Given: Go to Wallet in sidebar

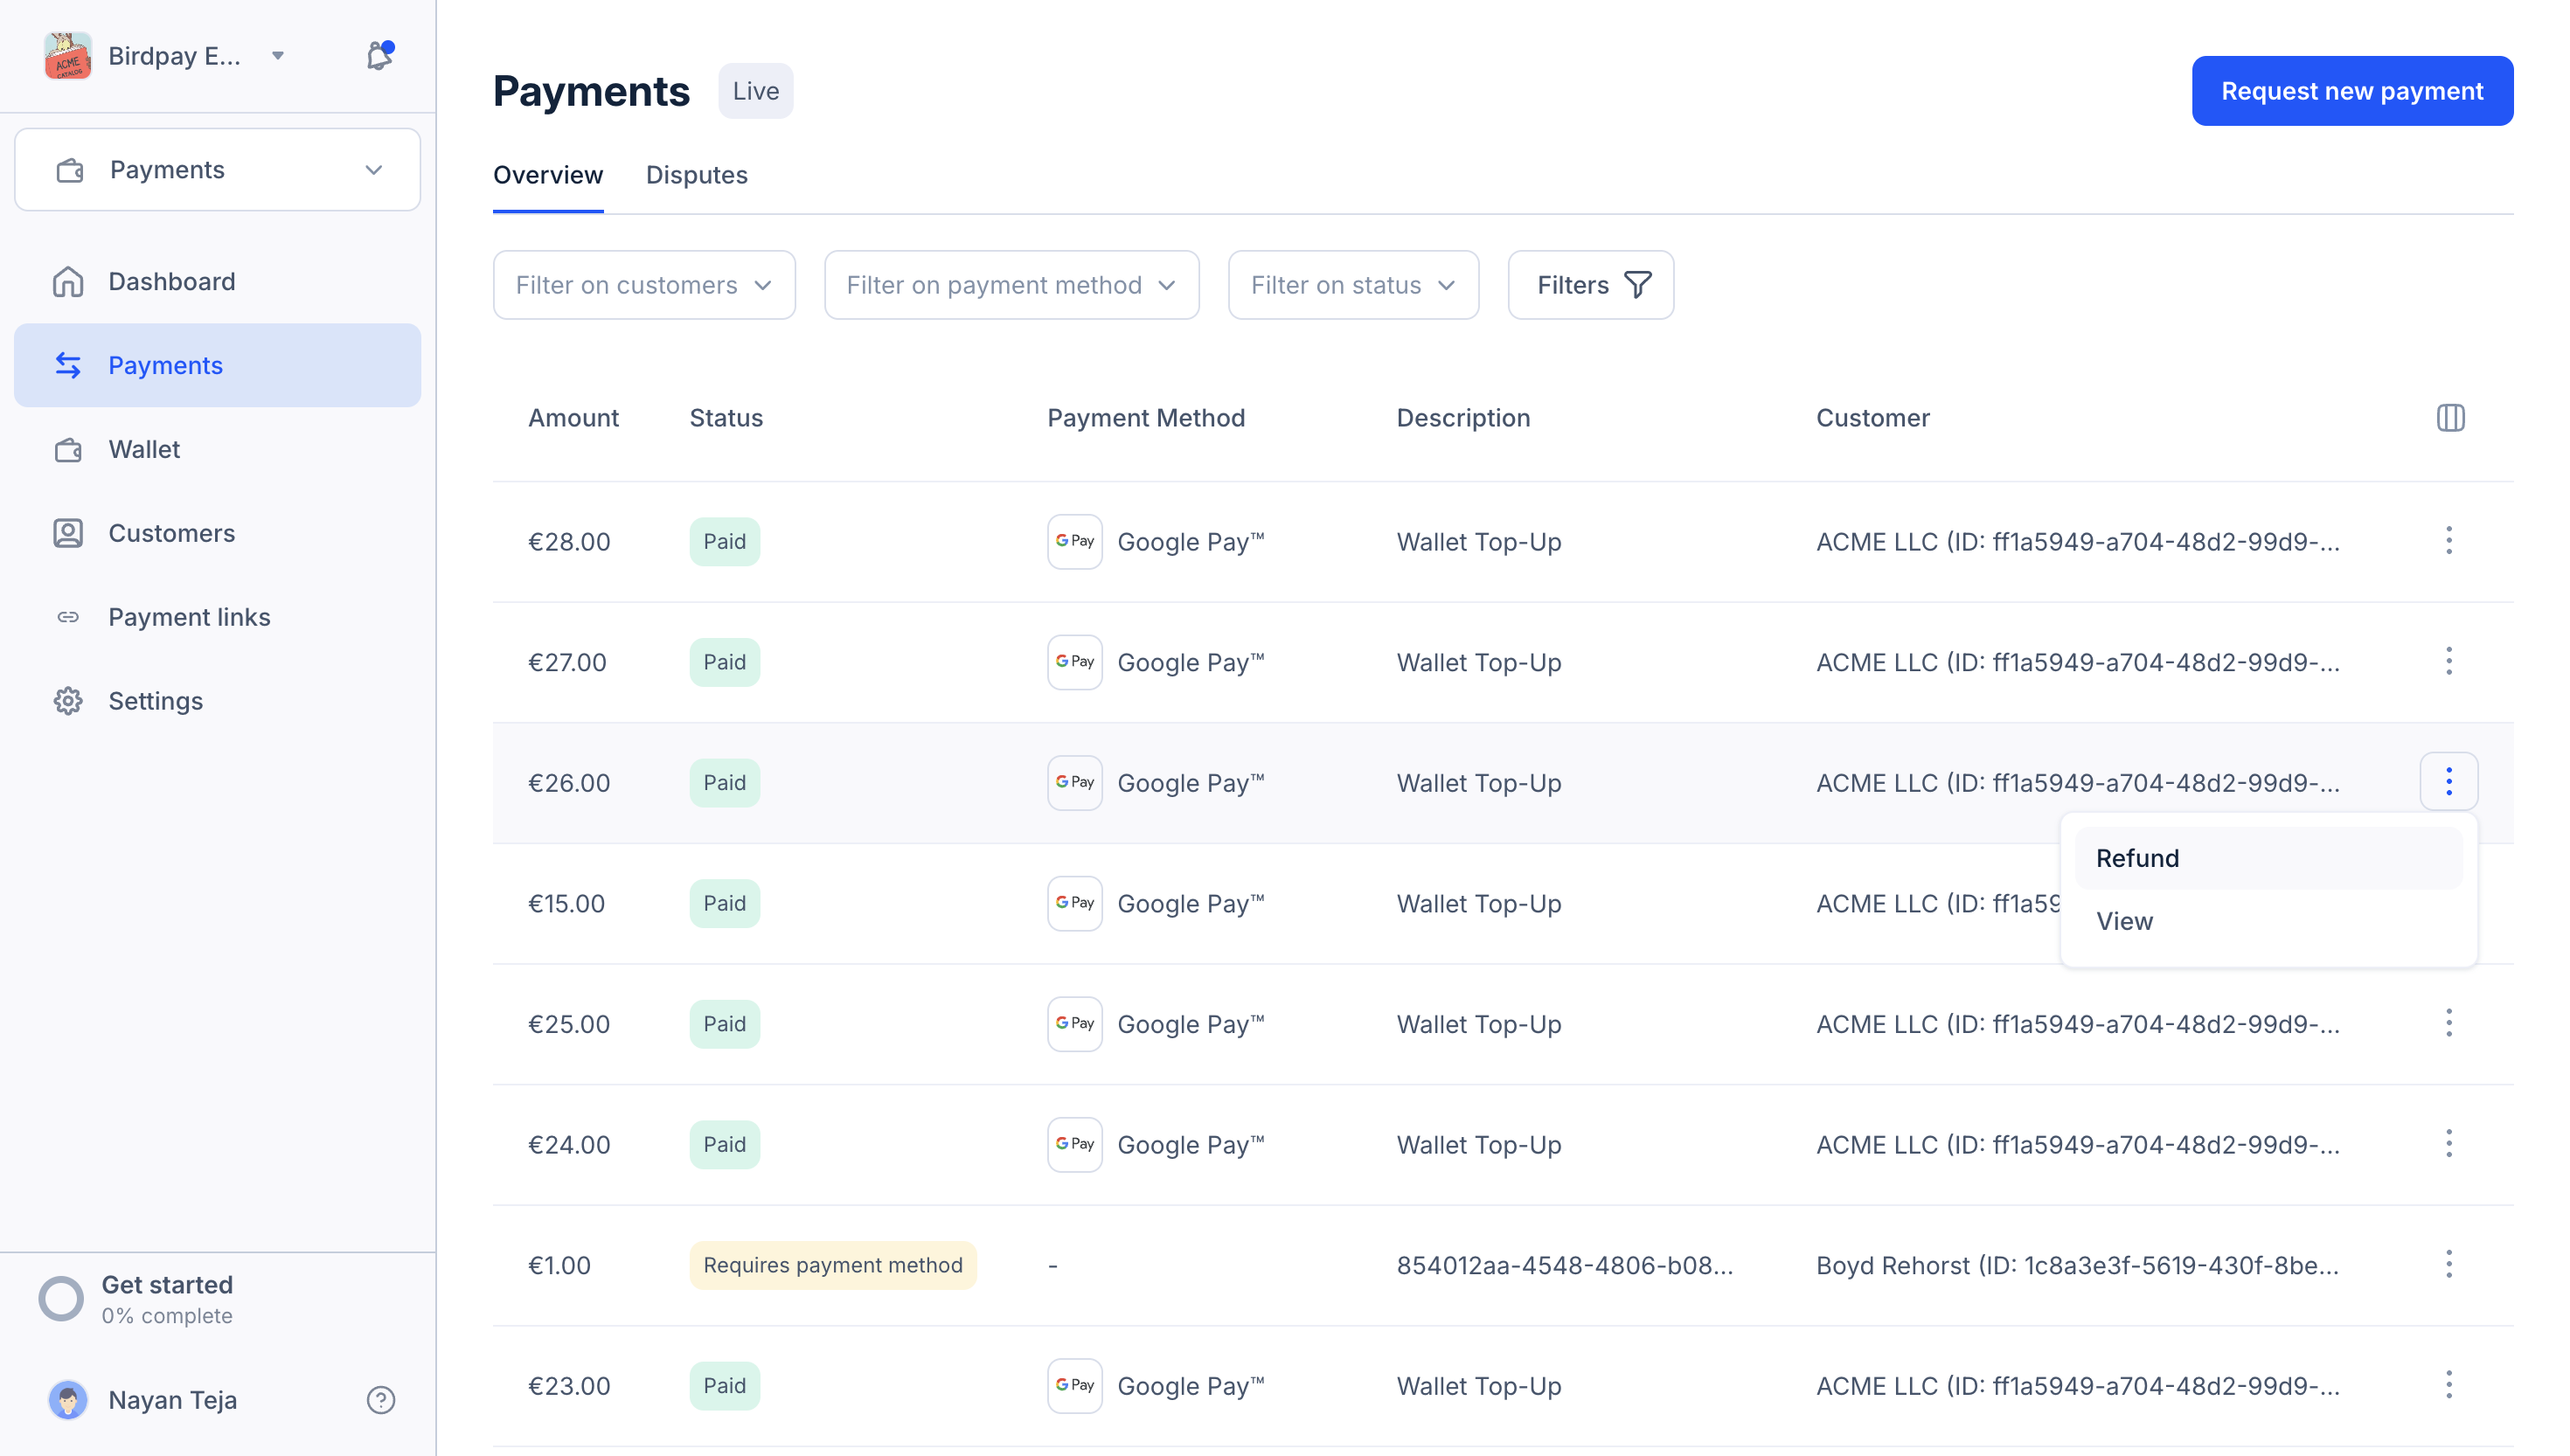Looking at the screenshot, I should pyautogui.click(x=144, y=450).
